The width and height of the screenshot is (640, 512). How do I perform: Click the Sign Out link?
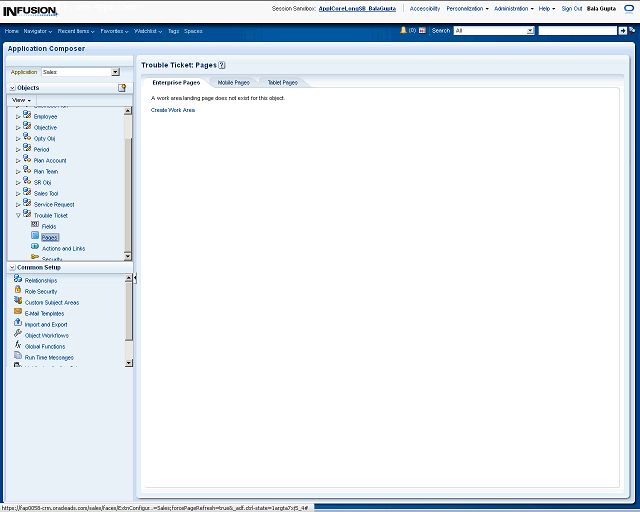tap(572, 8)
